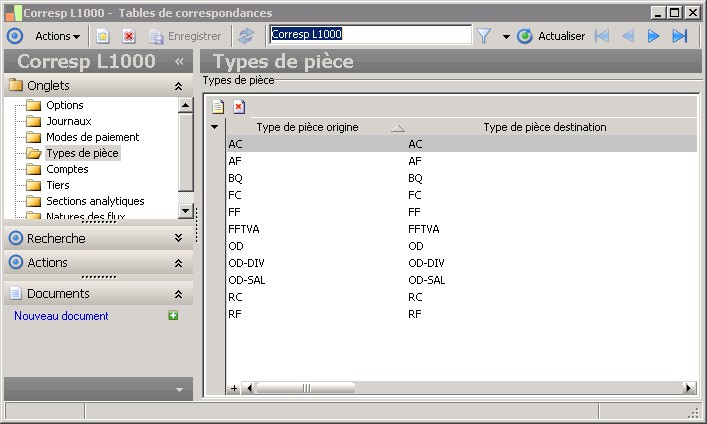Select Sections analytiques in the tree
707x424 pixels.
point(95,201)
